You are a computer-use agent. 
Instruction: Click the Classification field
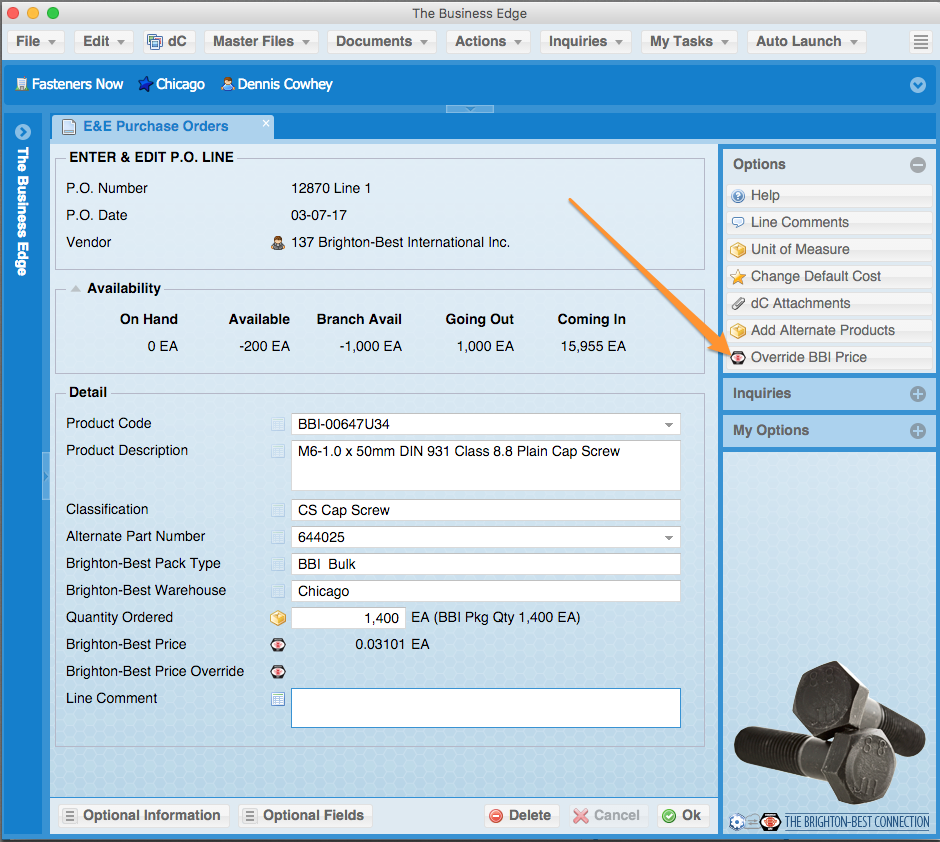pos(486,510)
